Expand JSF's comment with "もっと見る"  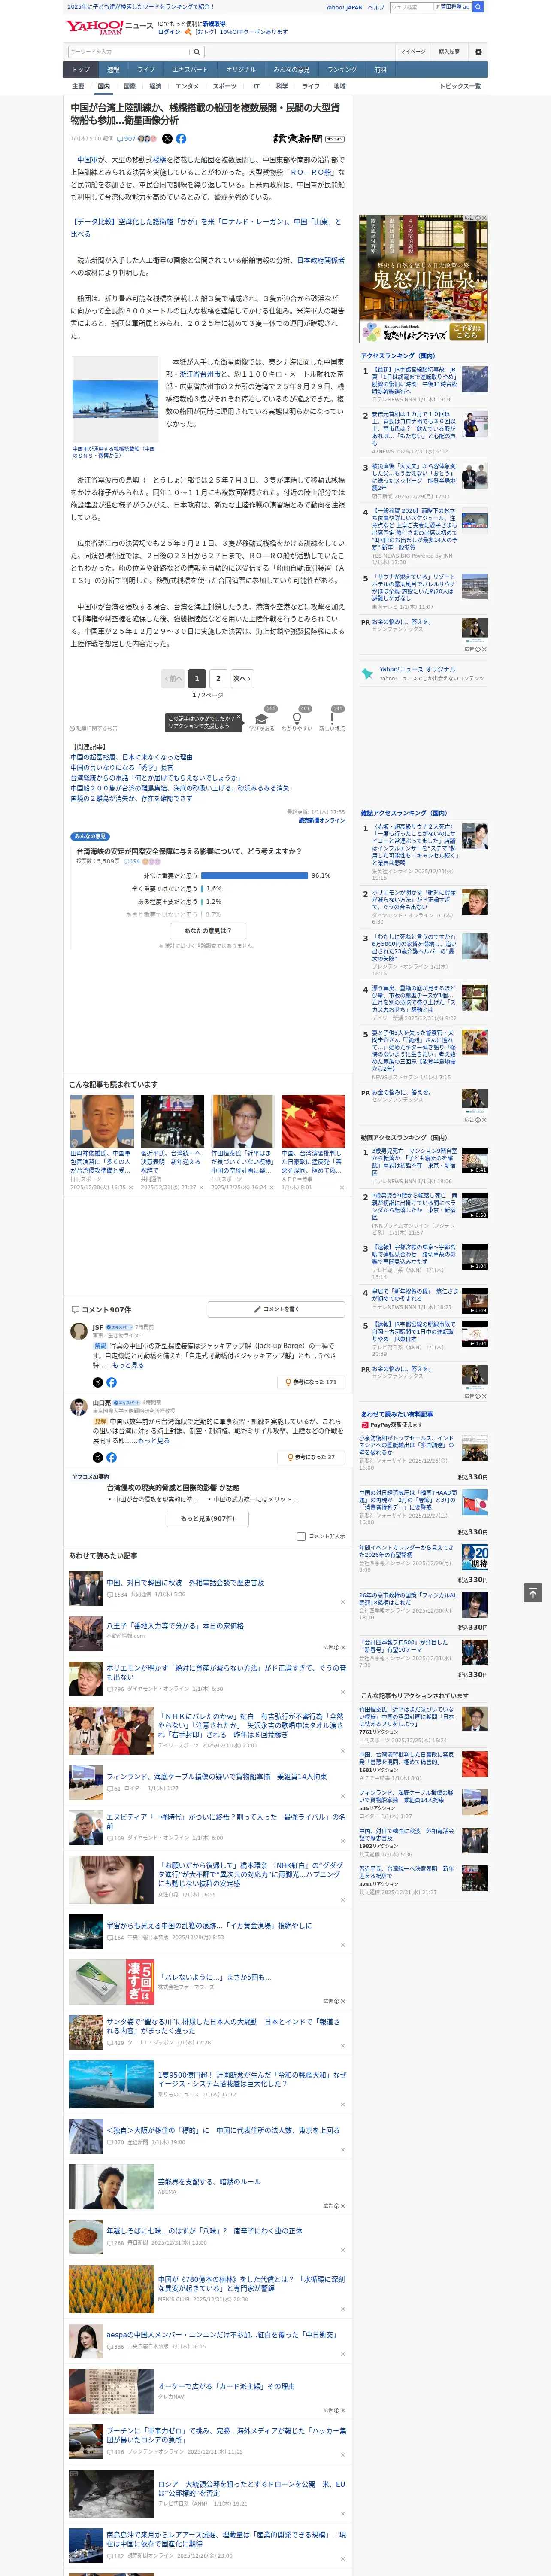(x=128, y=1365)
